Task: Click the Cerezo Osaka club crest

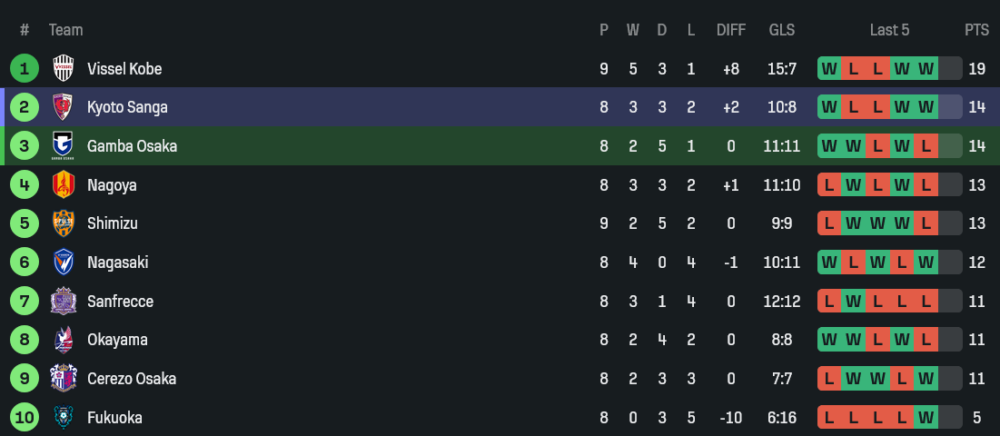Action: pos(63,379)
